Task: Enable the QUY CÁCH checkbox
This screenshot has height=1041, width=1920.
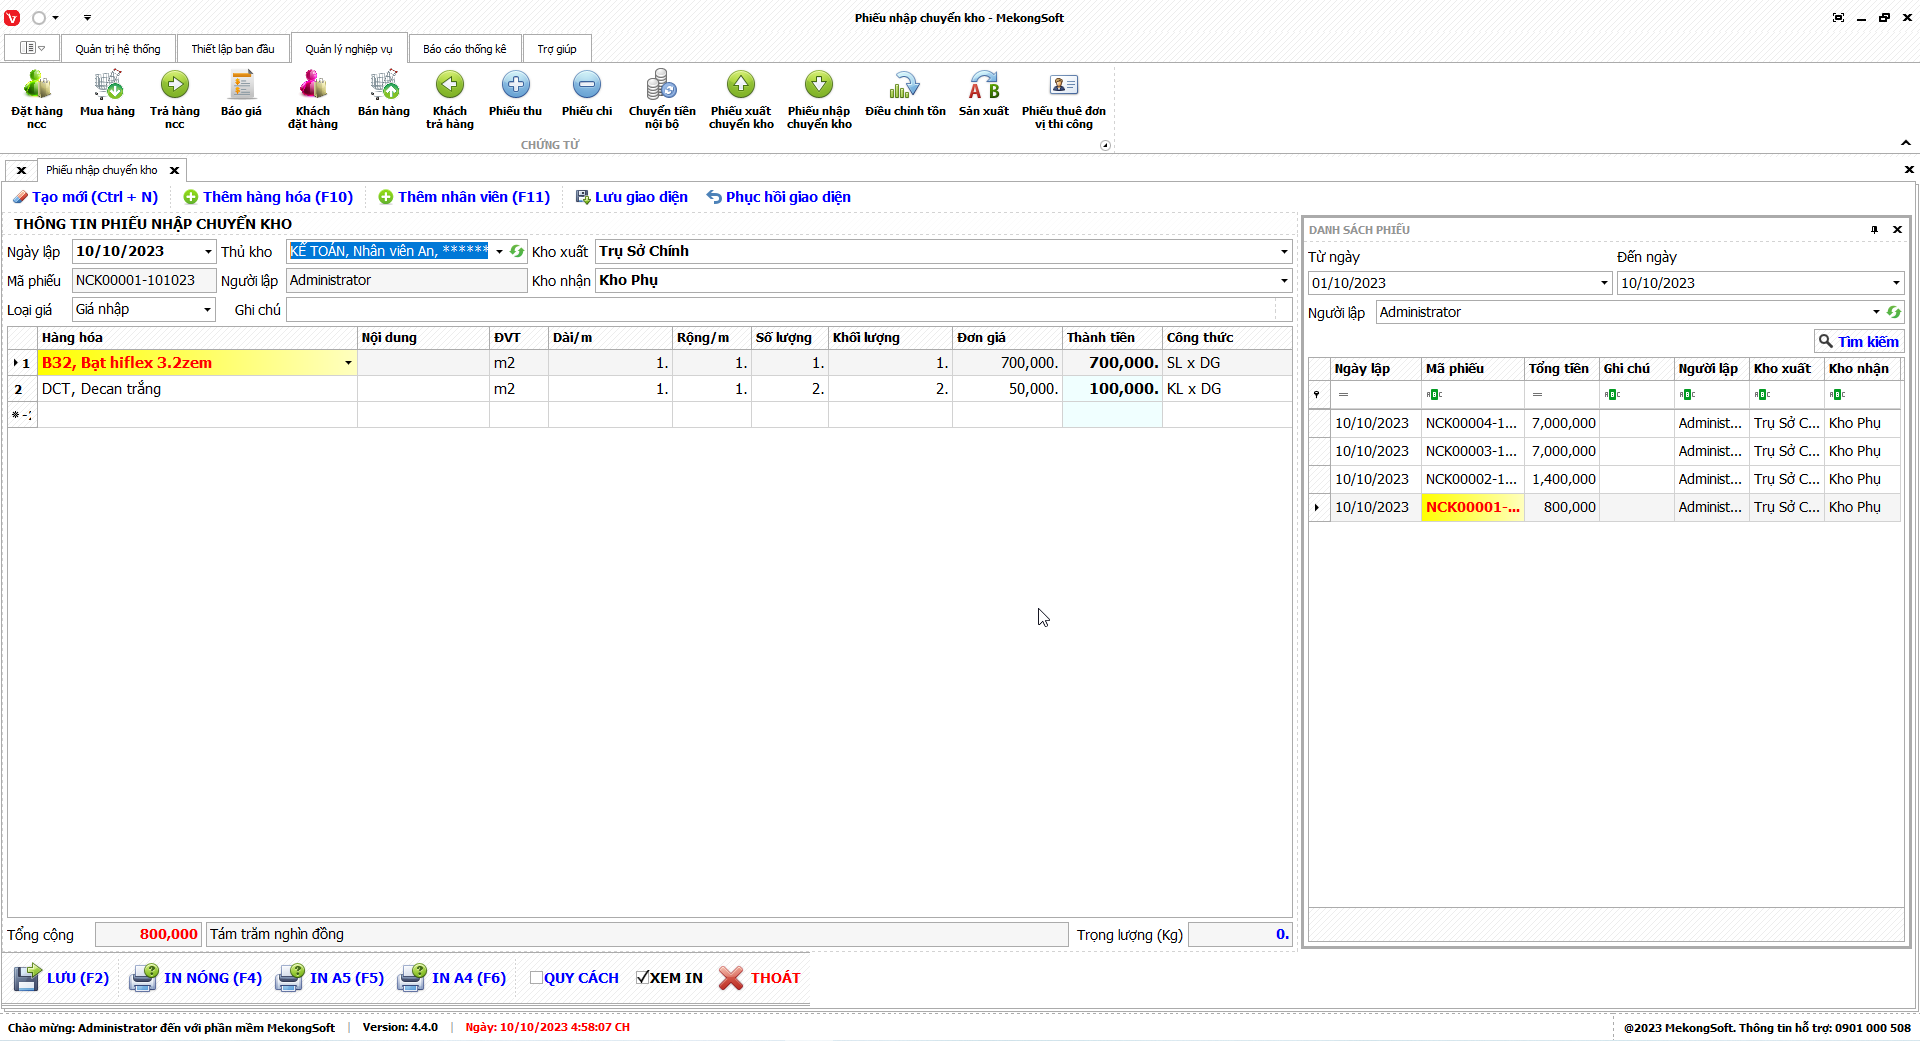Action: 537,978
